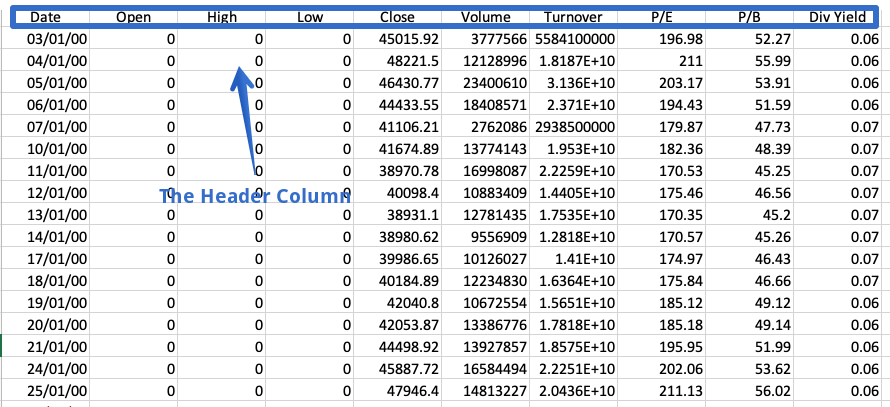Image resolution: width=890 pixels, height=407 pixels.
Task: Select the Volume header cell
Action: pos(485,17)
